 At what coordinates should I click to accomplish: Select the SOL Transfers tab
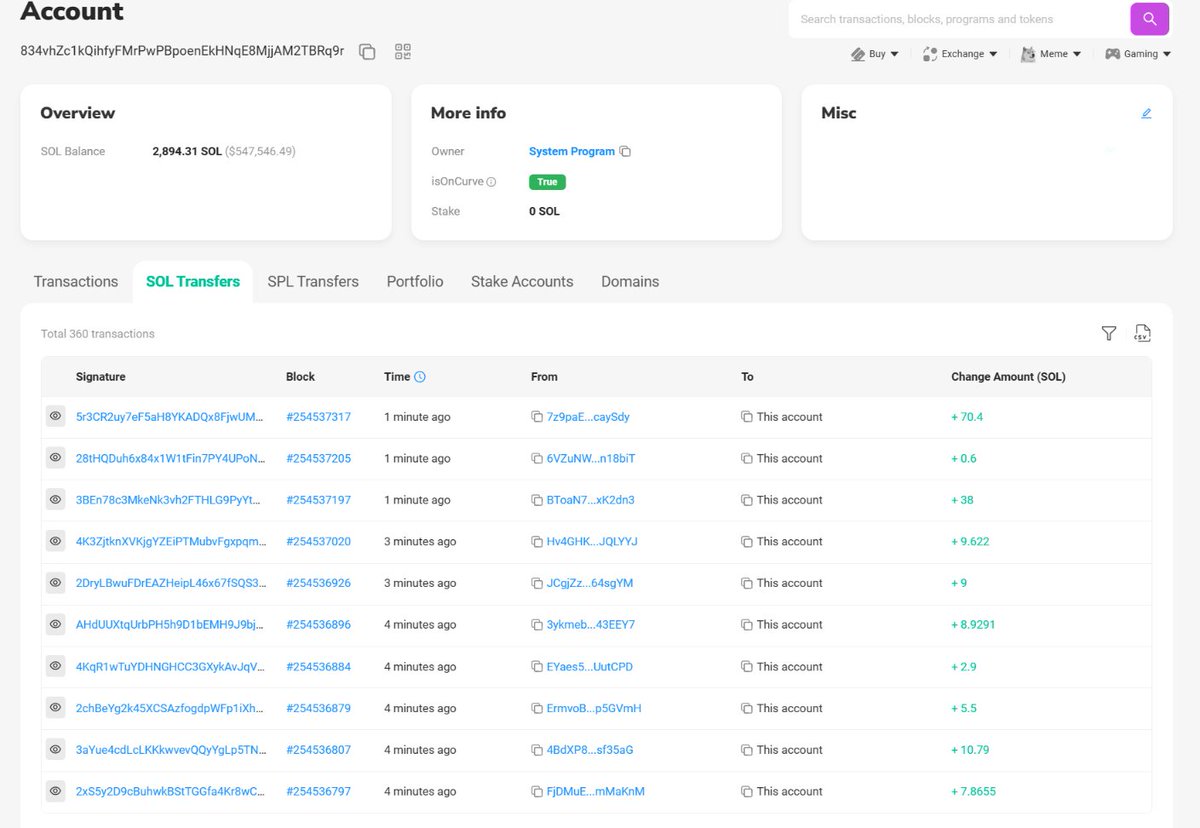click(x=193, y=282)
